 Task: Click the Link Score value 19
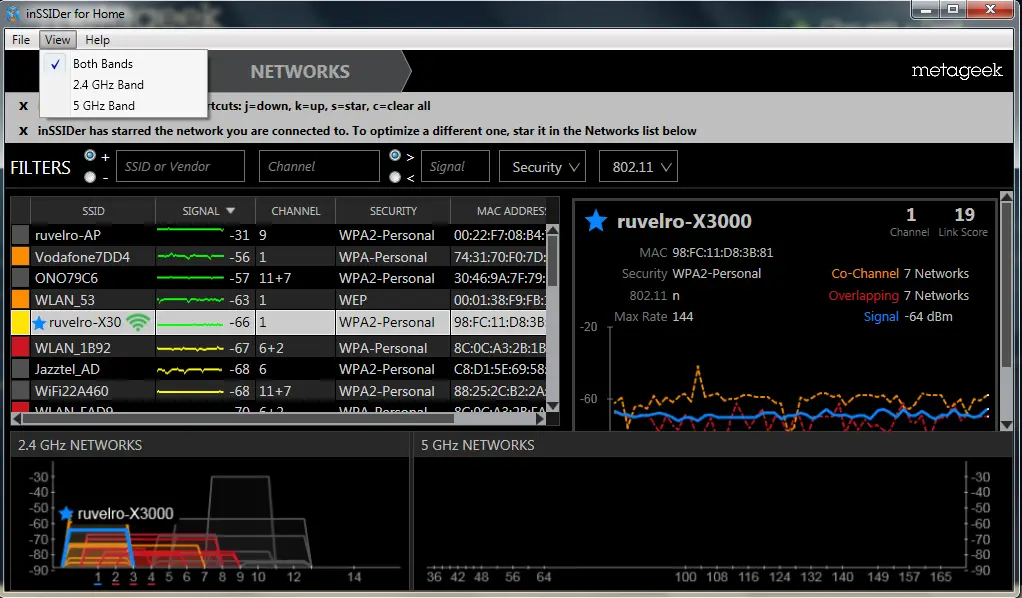pos(965,215)
